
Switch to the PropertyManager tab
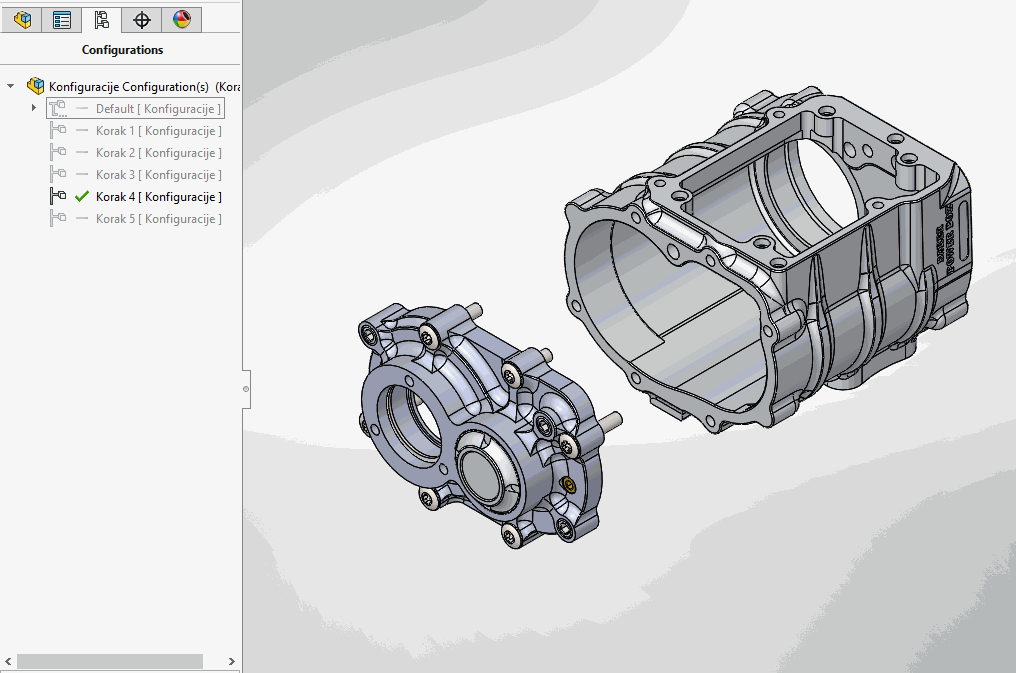pyautogui.click(x=62, y=20)
